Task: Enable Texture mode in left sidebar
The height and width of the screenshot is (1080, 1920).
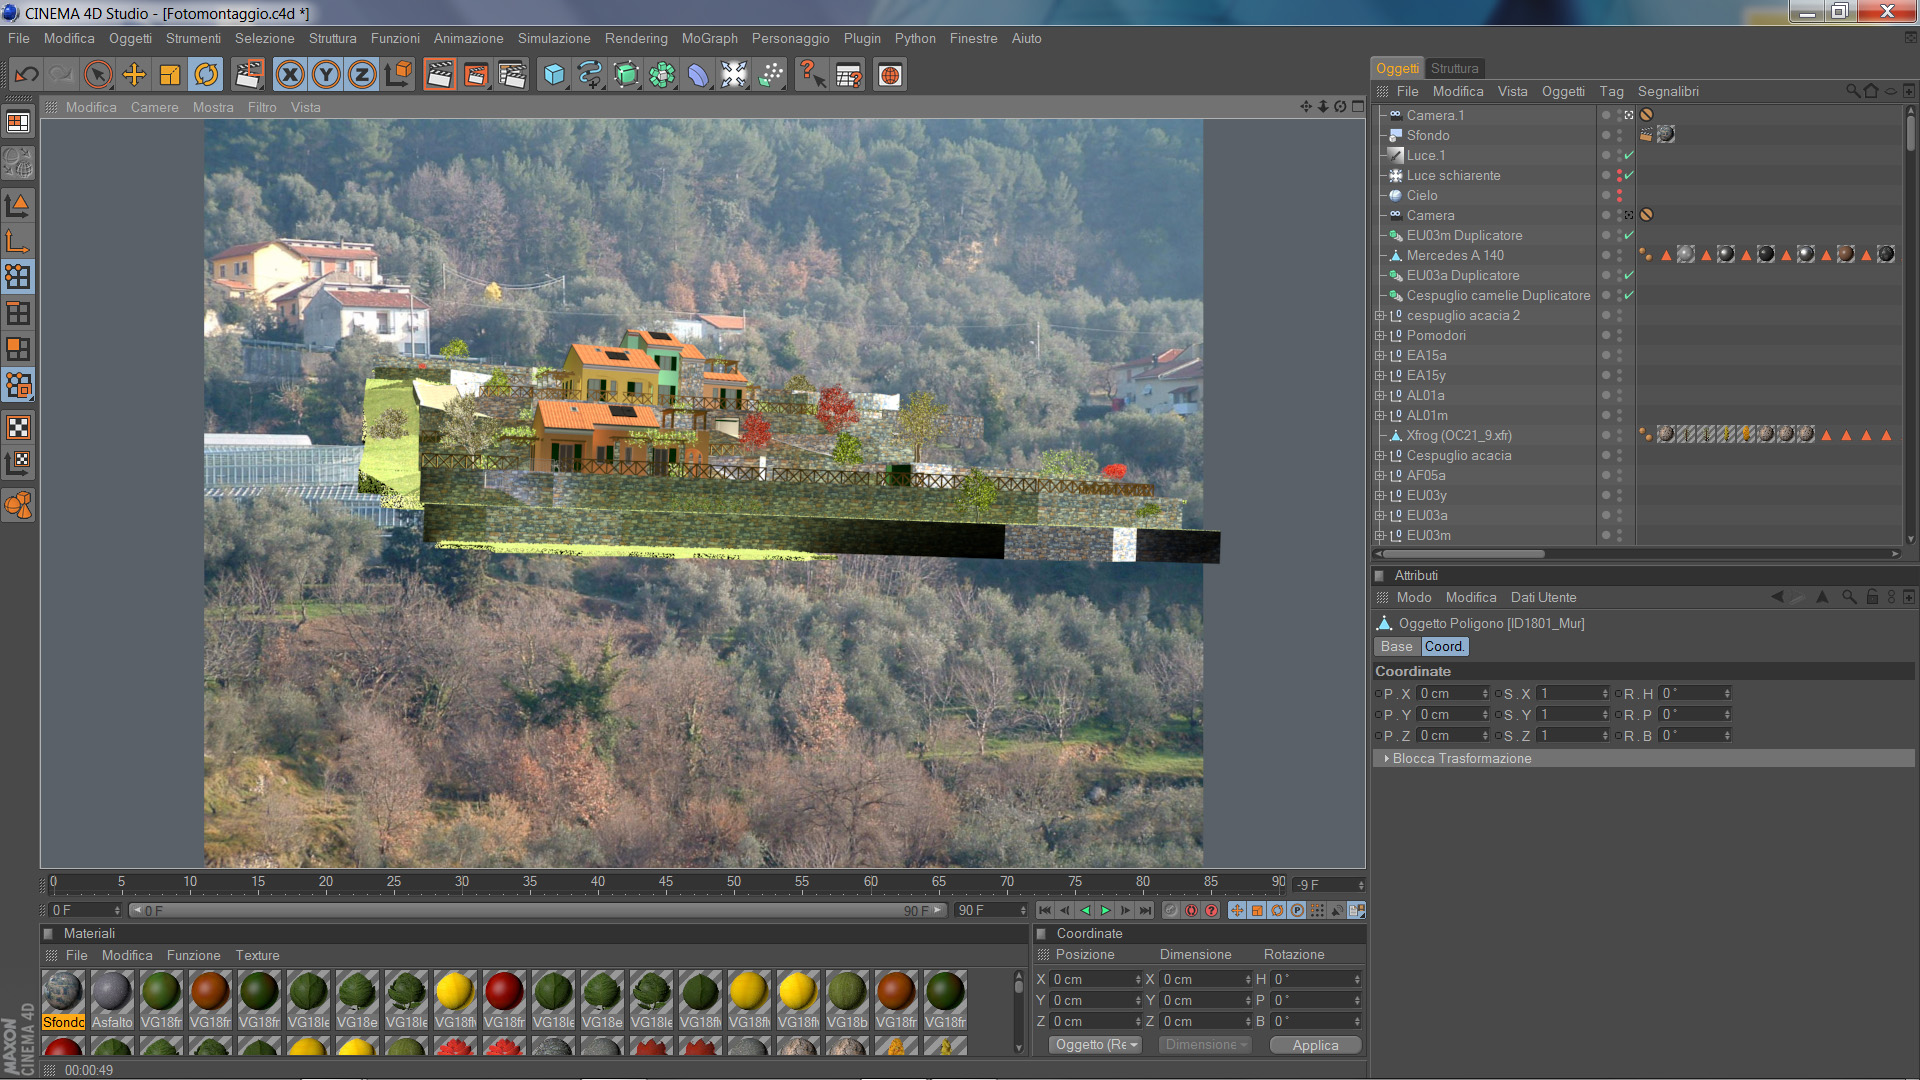Action: coord(18,428)
